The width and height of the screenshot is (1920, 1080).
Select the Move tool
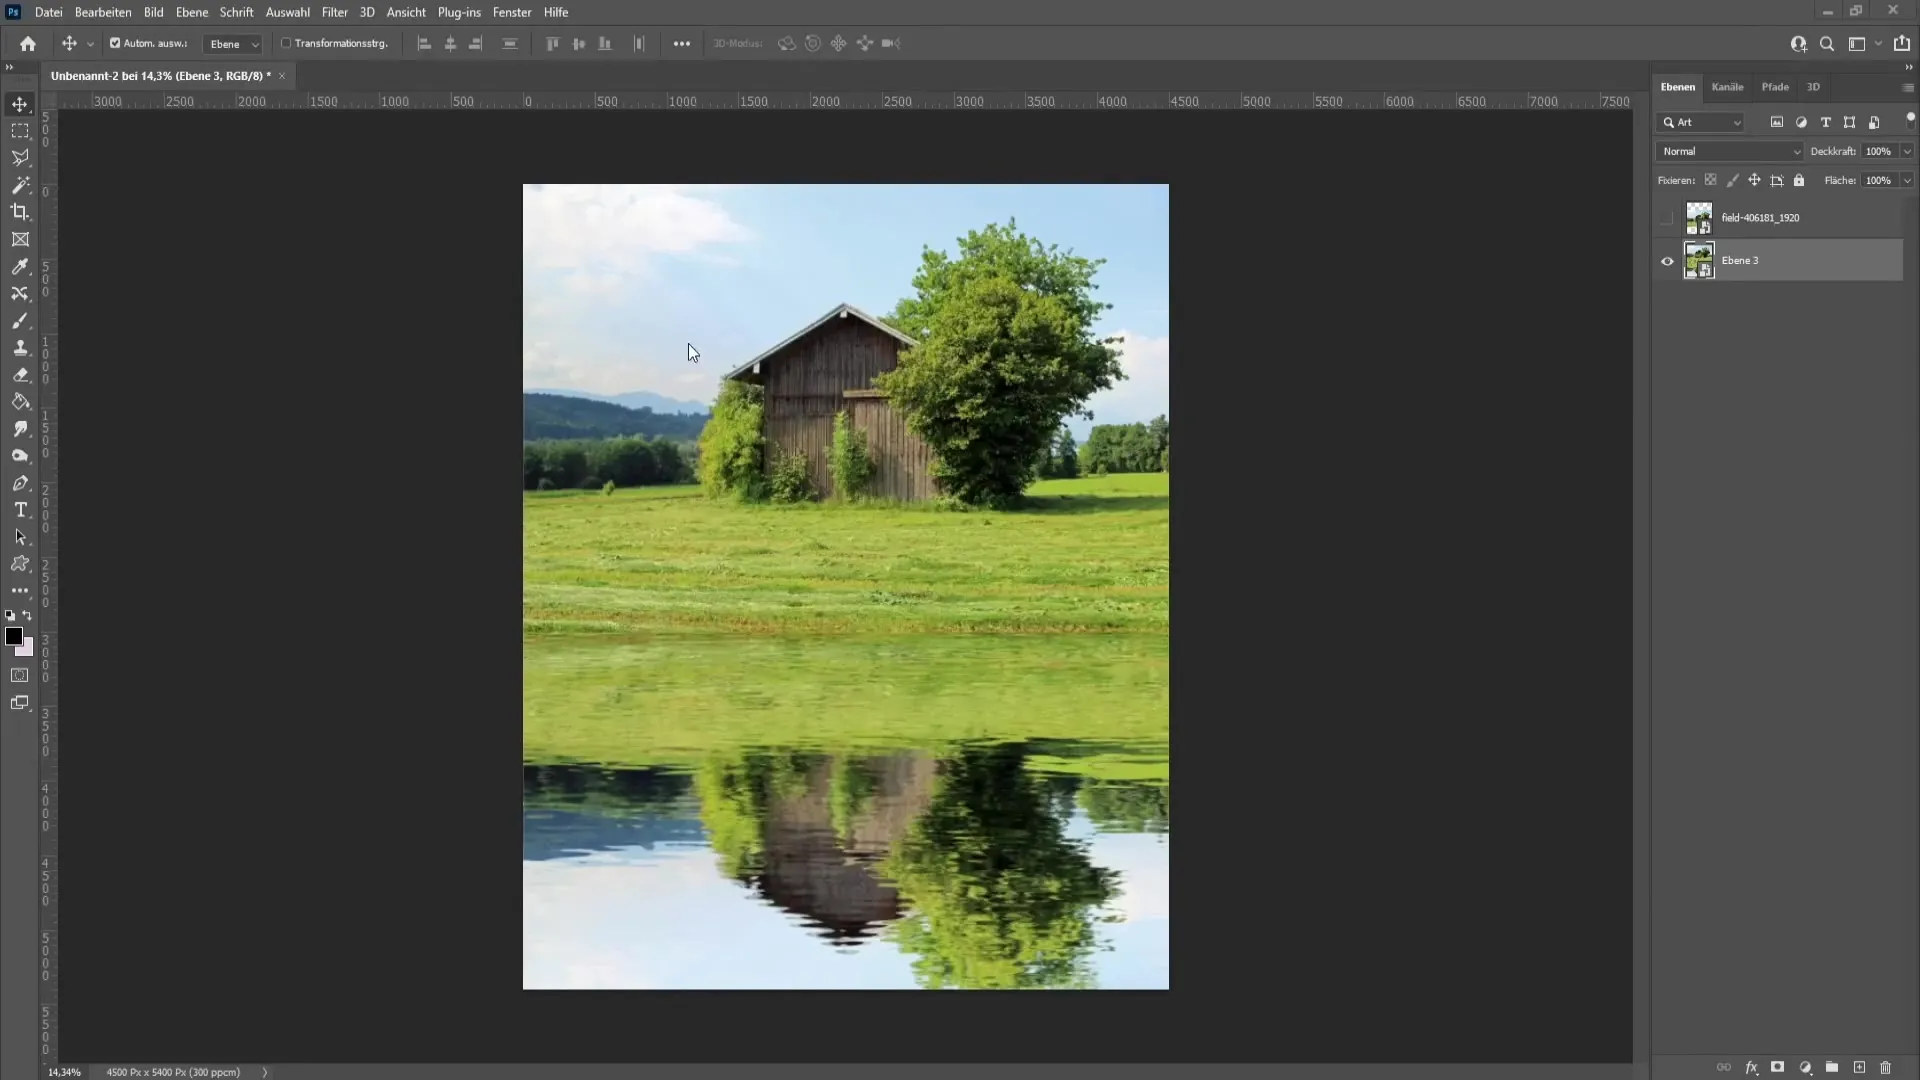click(x=20, y=103)
